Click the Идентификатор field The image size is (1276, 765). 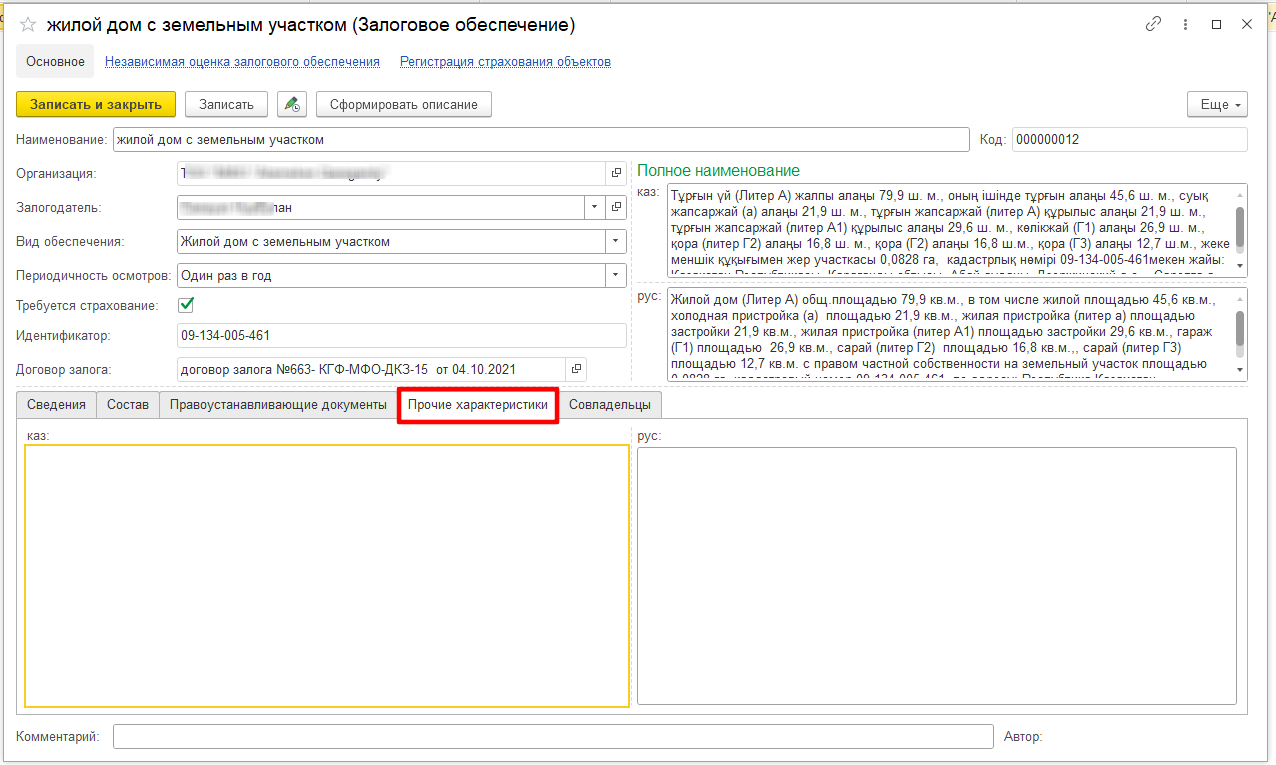pos(401,336)
